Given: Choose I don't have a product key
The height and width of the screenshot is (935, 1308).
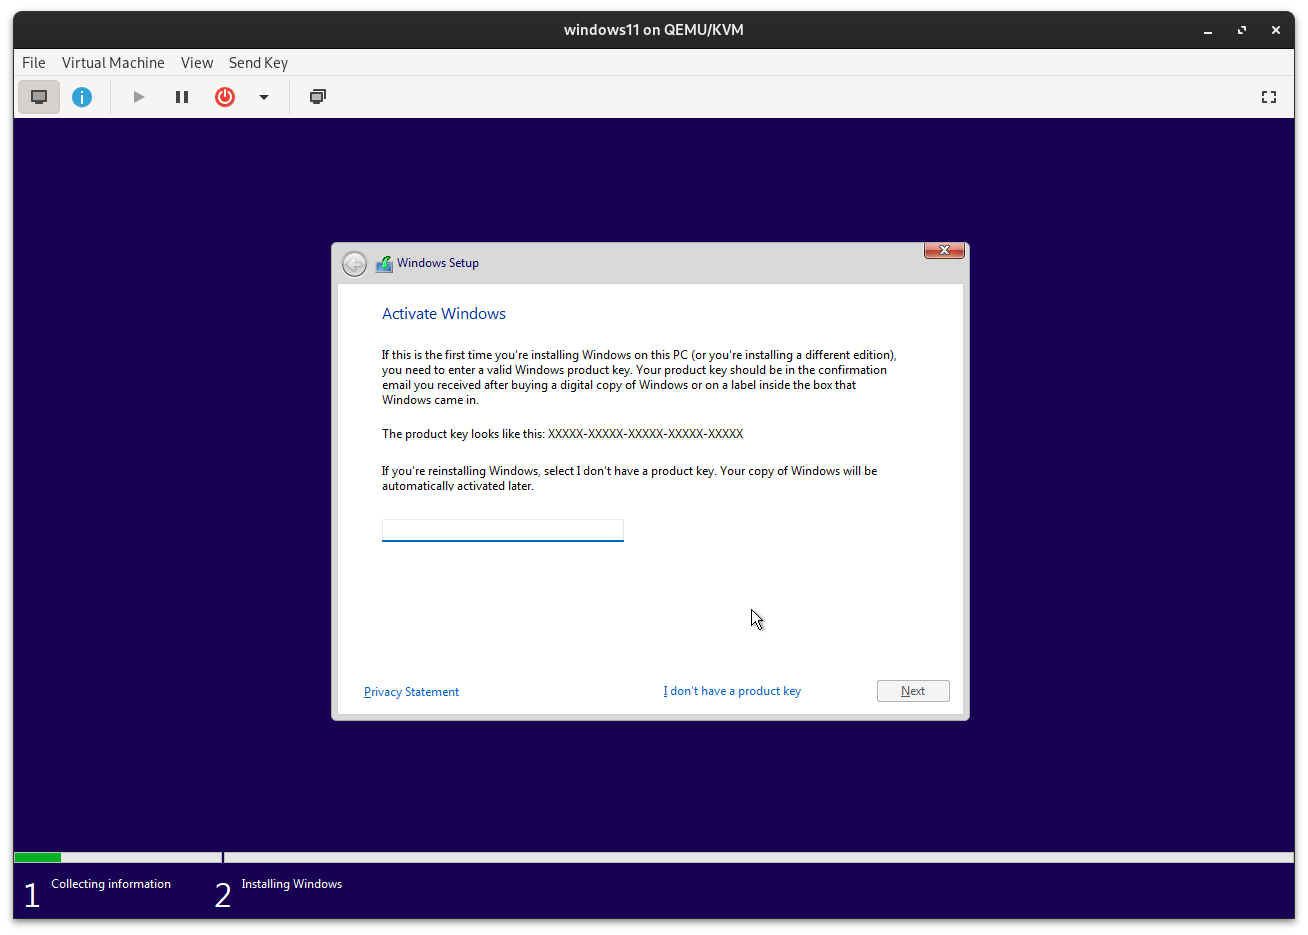Looking at the screenshot, I should (732, 691).
